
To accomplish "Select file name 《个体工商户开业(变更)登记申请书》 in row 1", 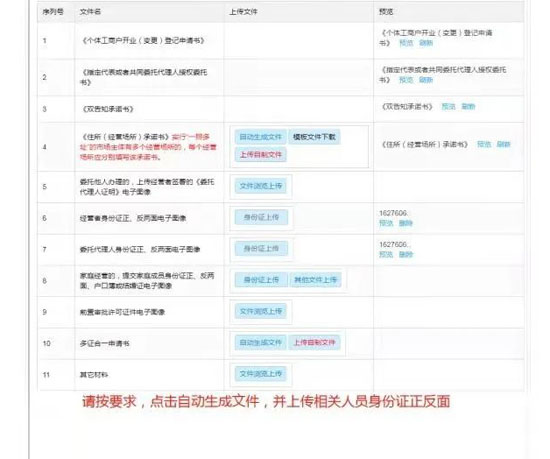I will point(143,41).
